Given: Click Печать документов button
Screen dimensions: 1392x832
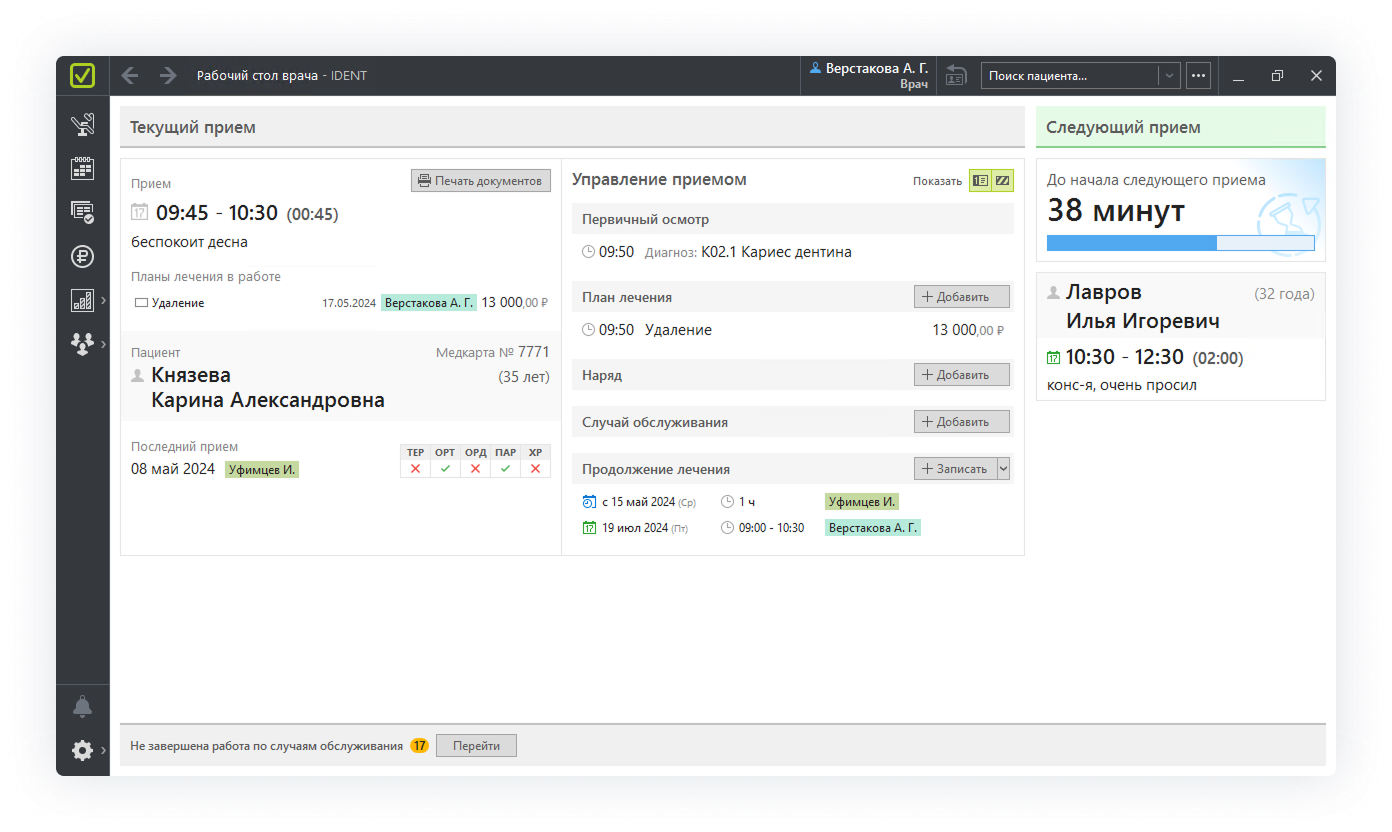Looking at the screenshot, I should click(481, 181).
